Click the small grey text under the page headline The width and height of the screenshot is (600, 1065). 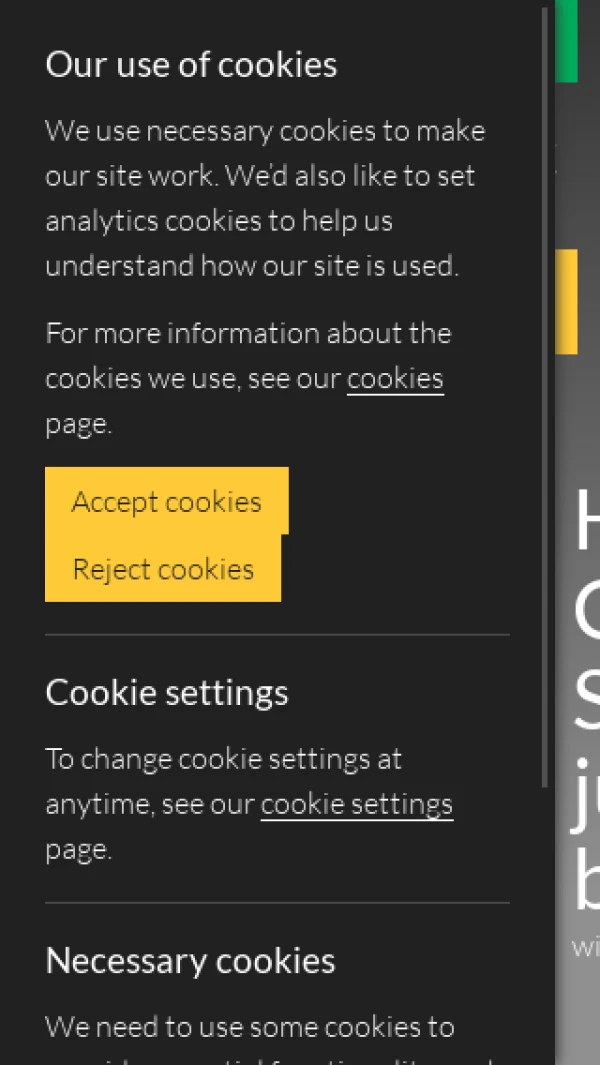(x=586, y=946)
